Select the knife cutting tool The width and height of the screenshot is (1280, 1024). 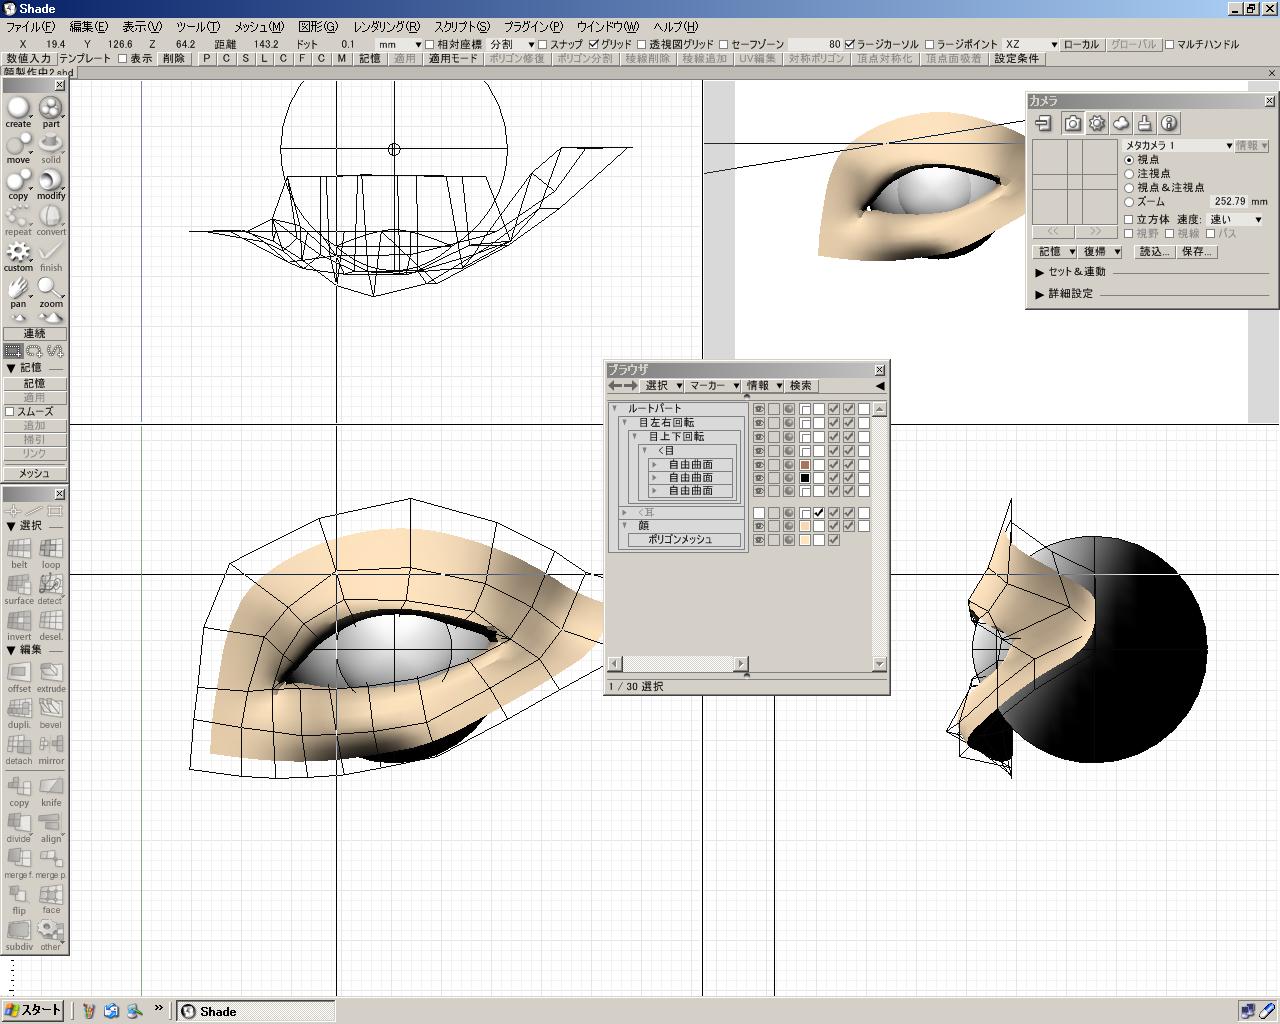(x=51, y=788)
